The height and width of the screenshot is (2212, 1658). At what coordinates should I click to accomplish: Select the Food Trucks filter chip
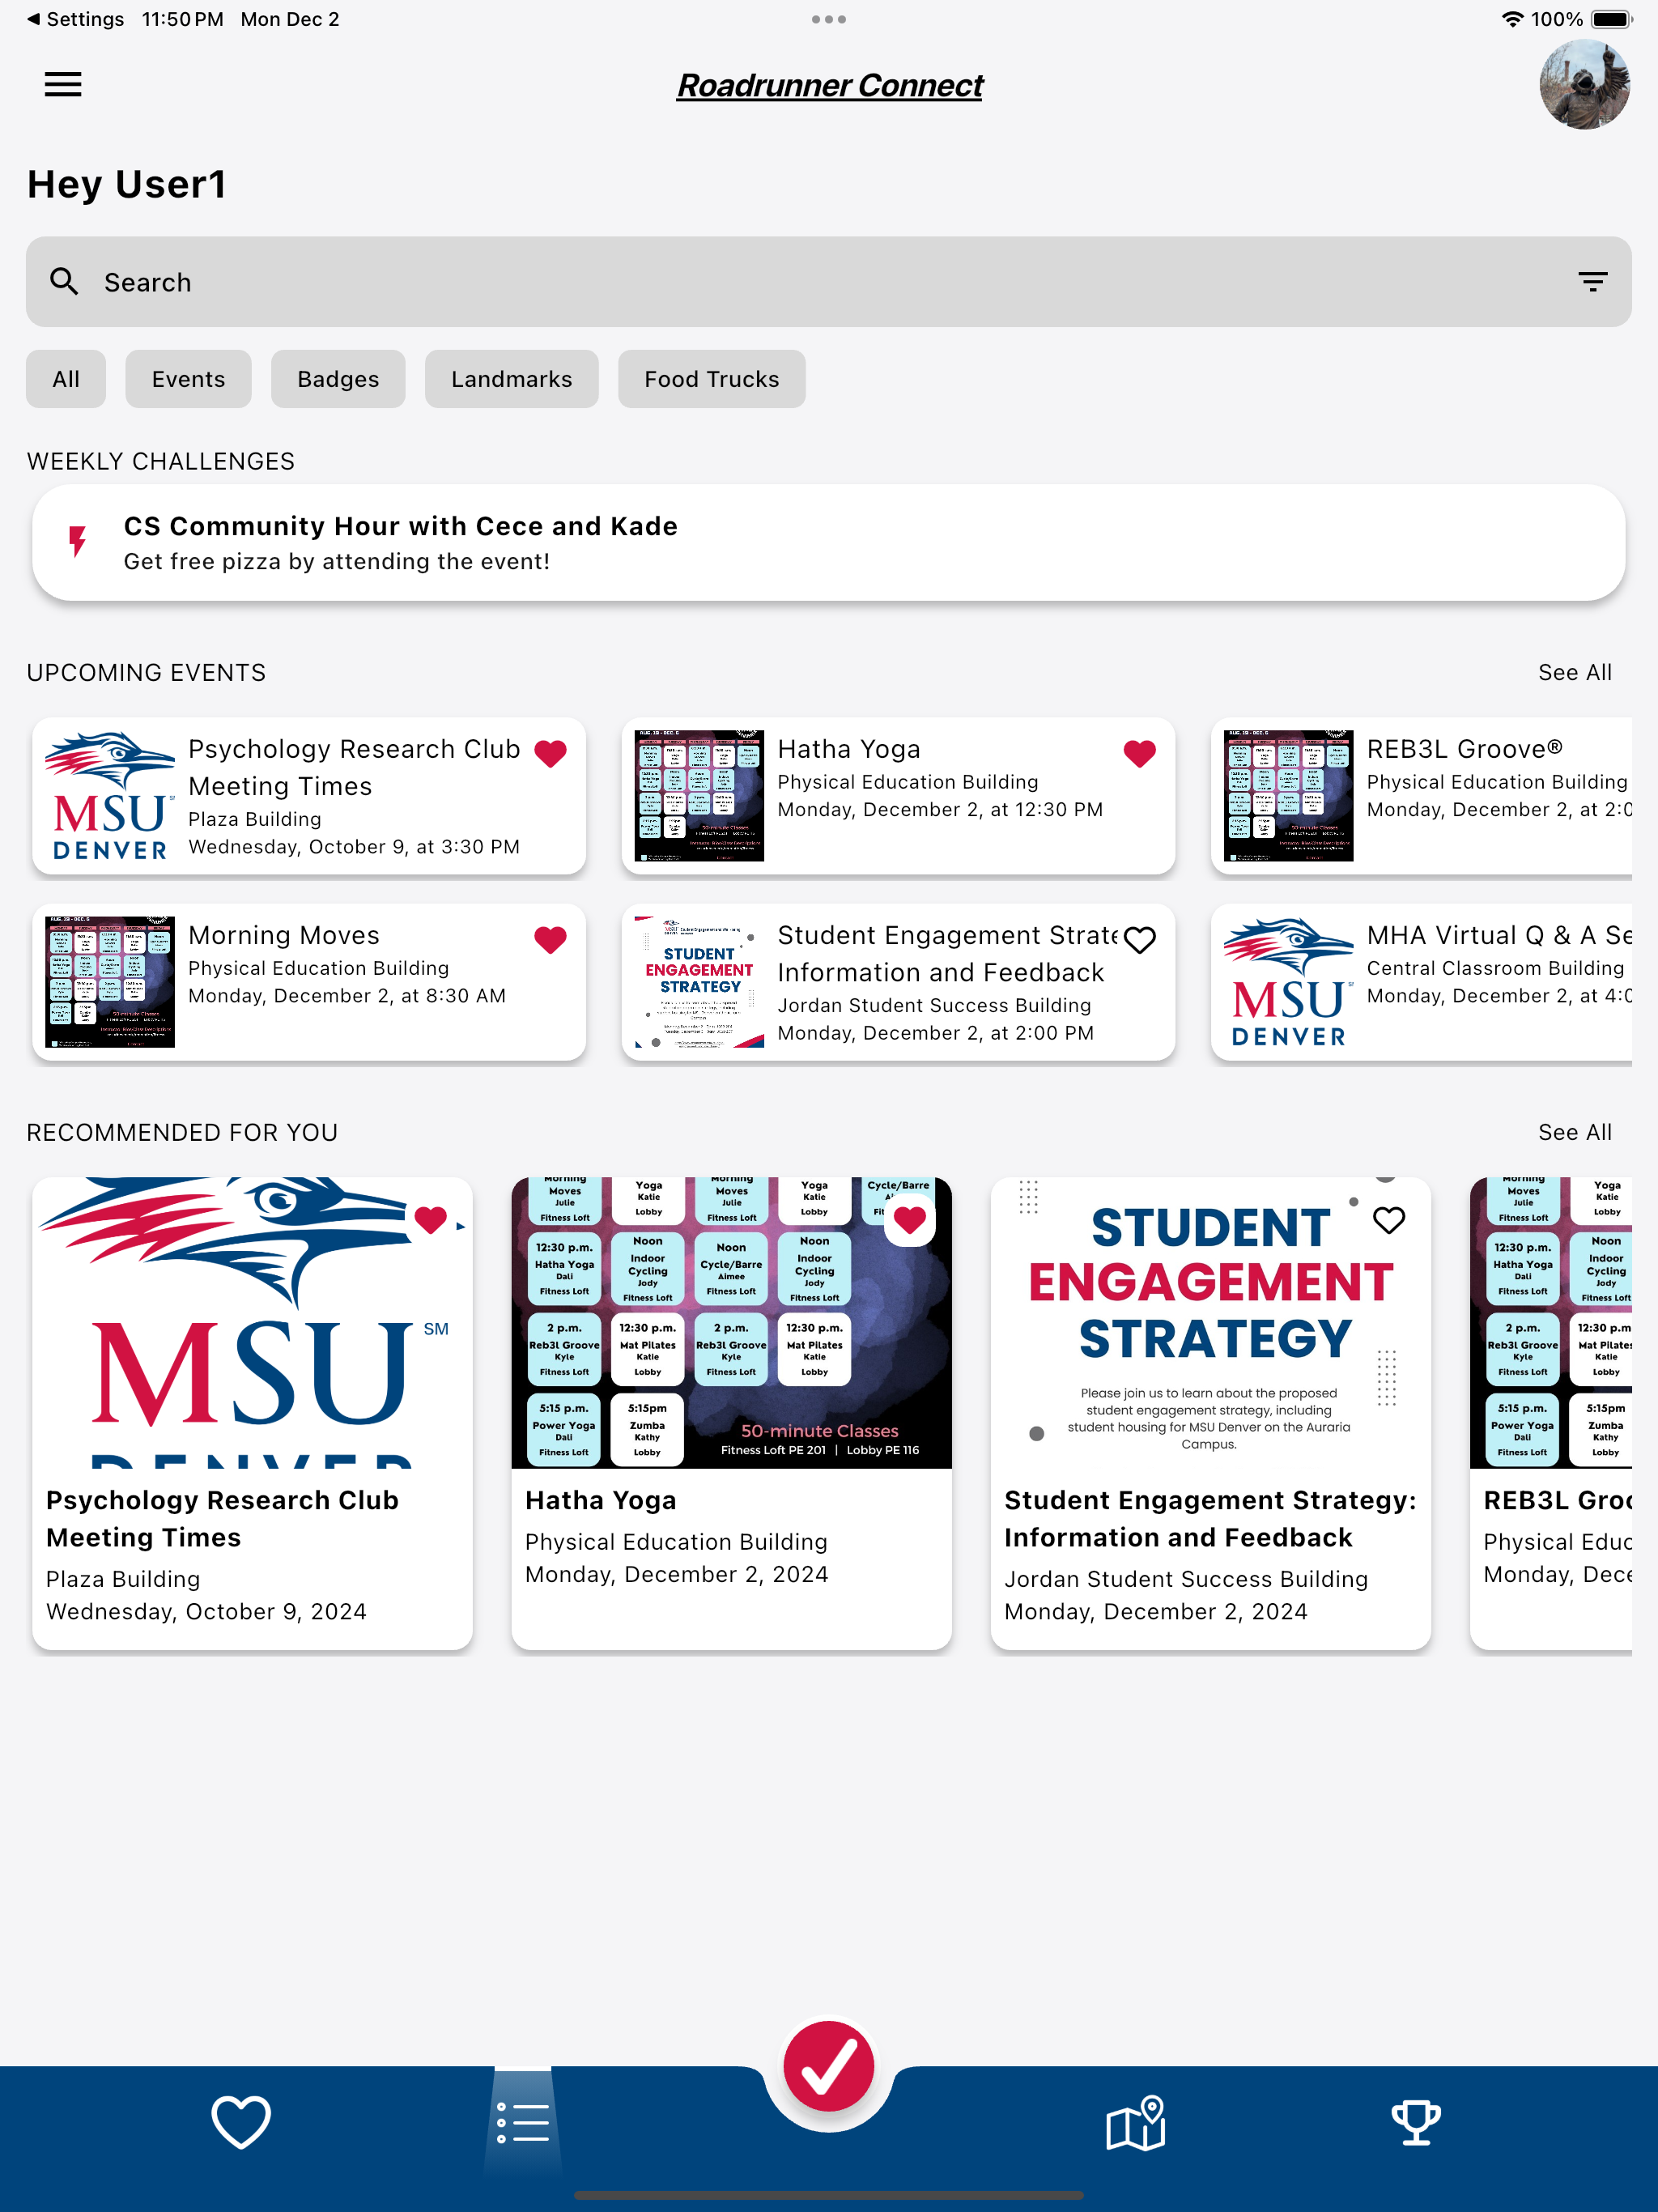click(711, 379)
